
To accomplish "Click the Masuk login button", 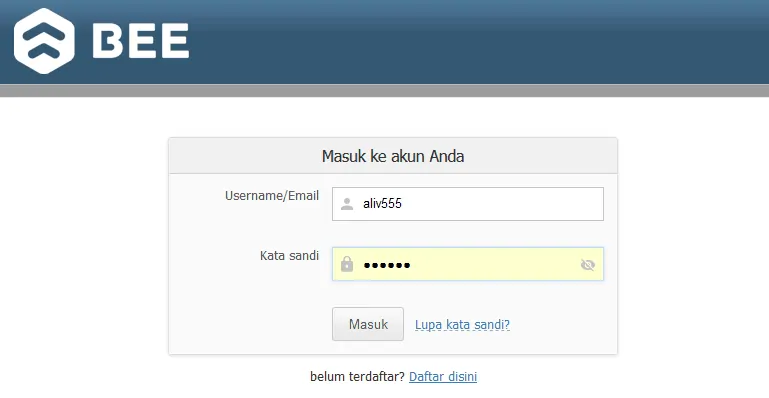I will pyautogui.click(x=368, y=324).
